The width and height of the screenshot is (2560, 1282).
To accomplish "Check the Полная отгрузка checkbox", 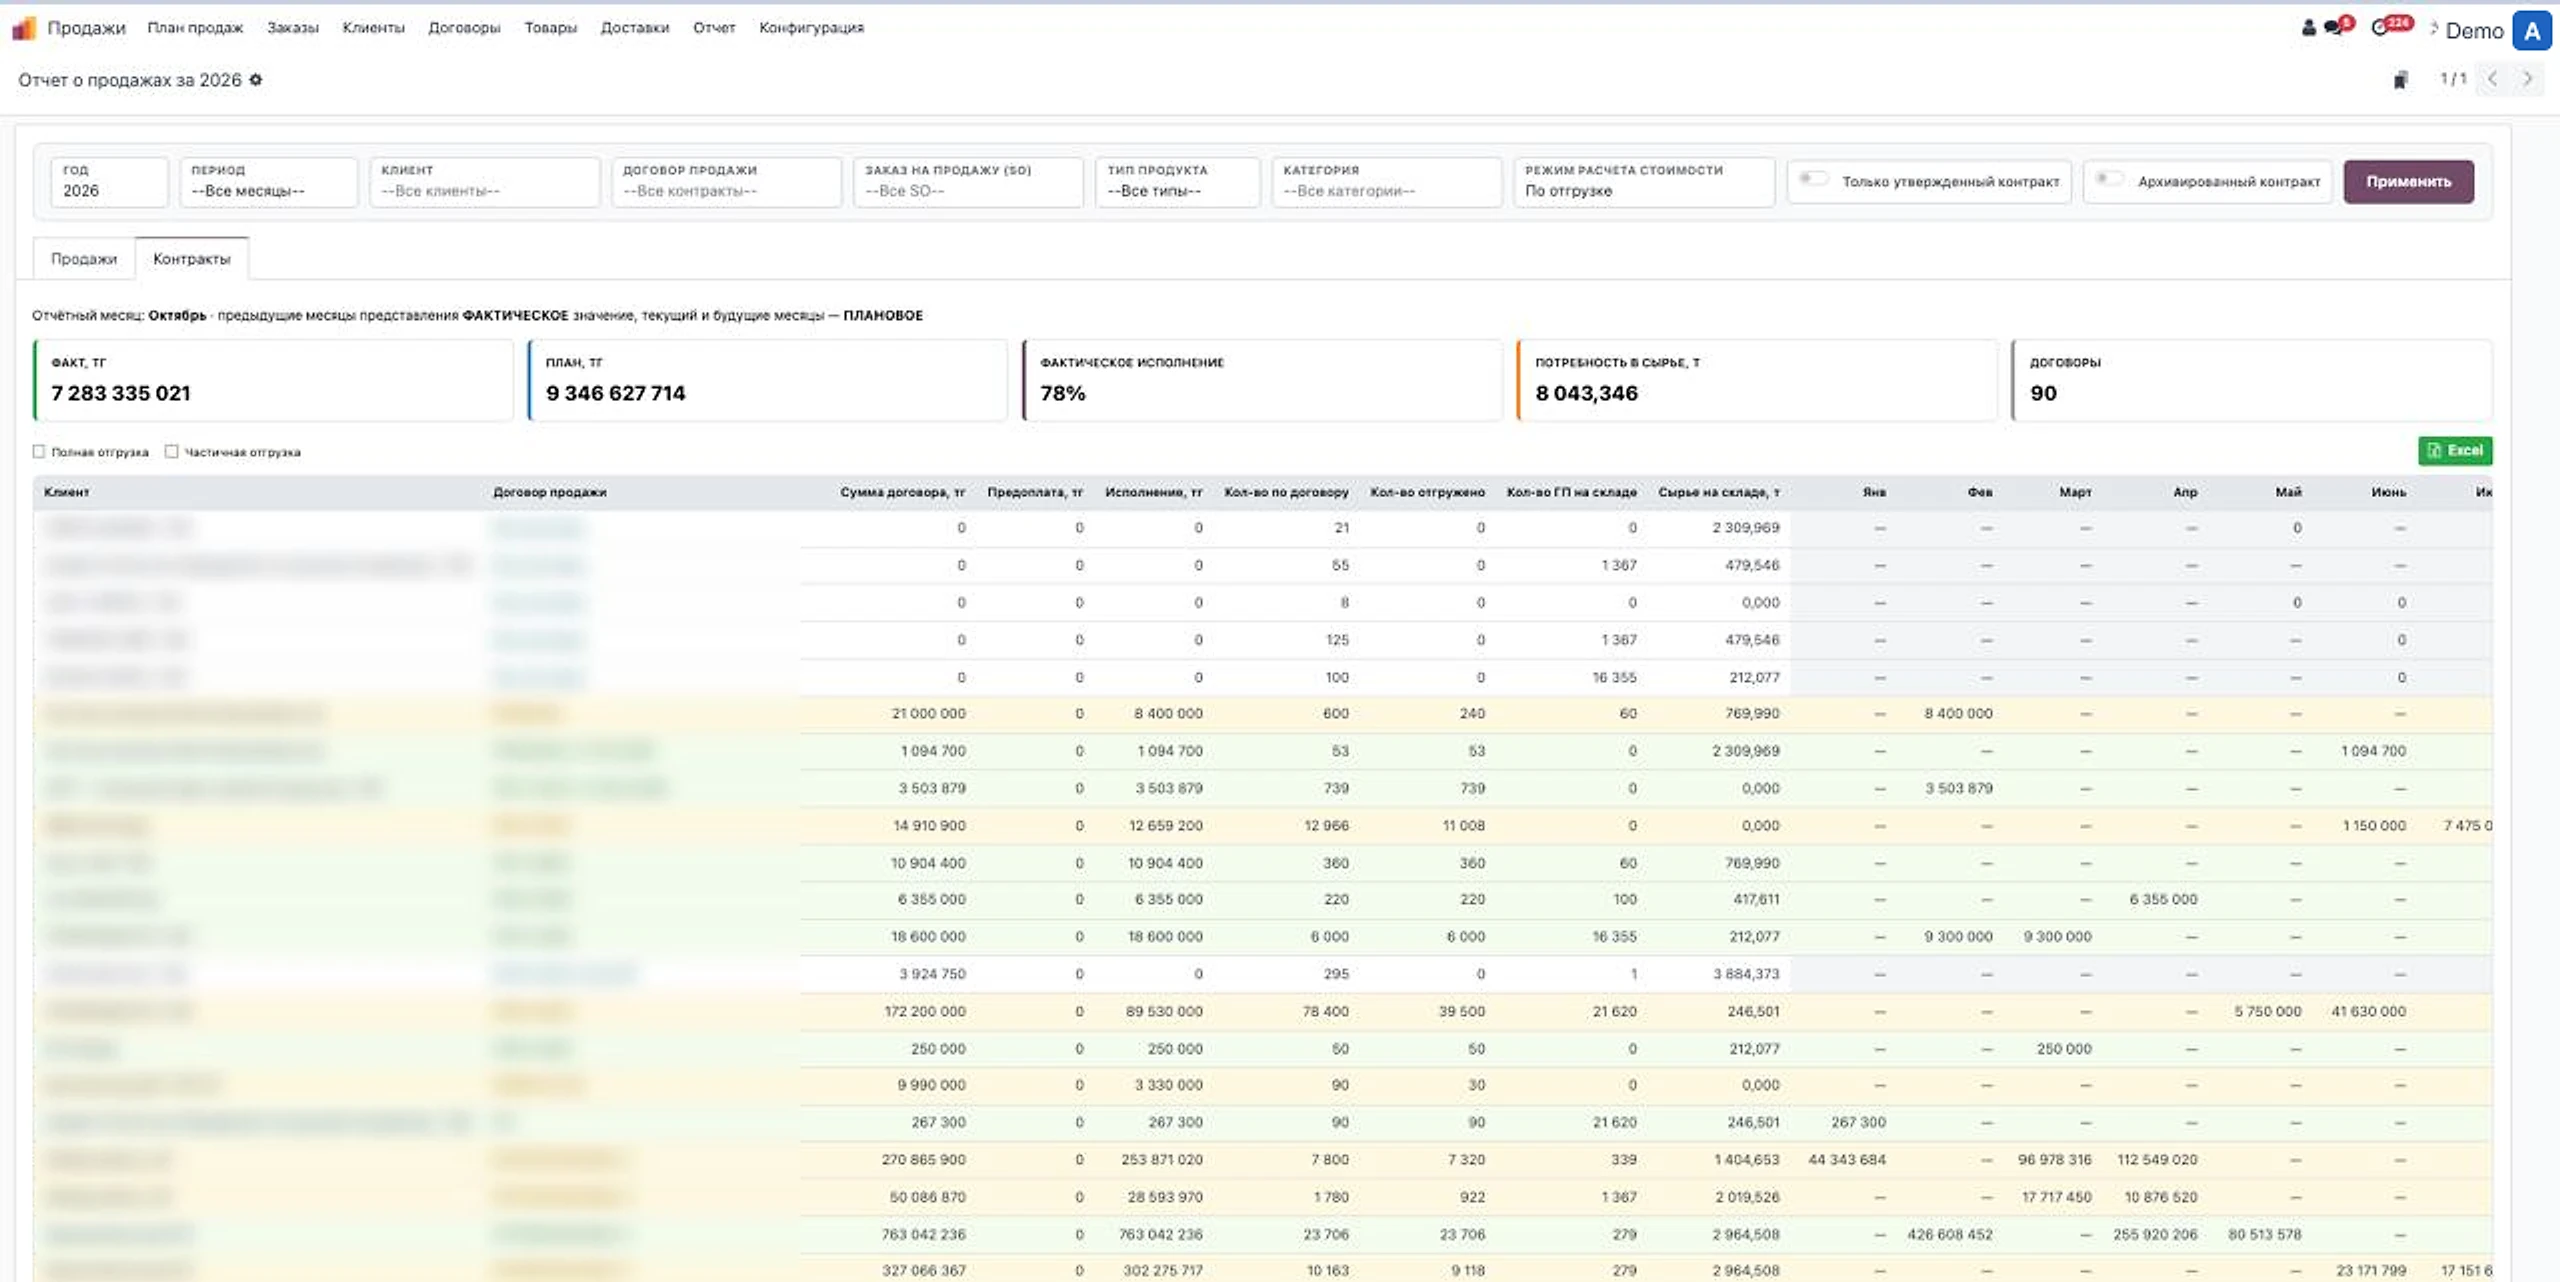I will [x=39, y=452].
